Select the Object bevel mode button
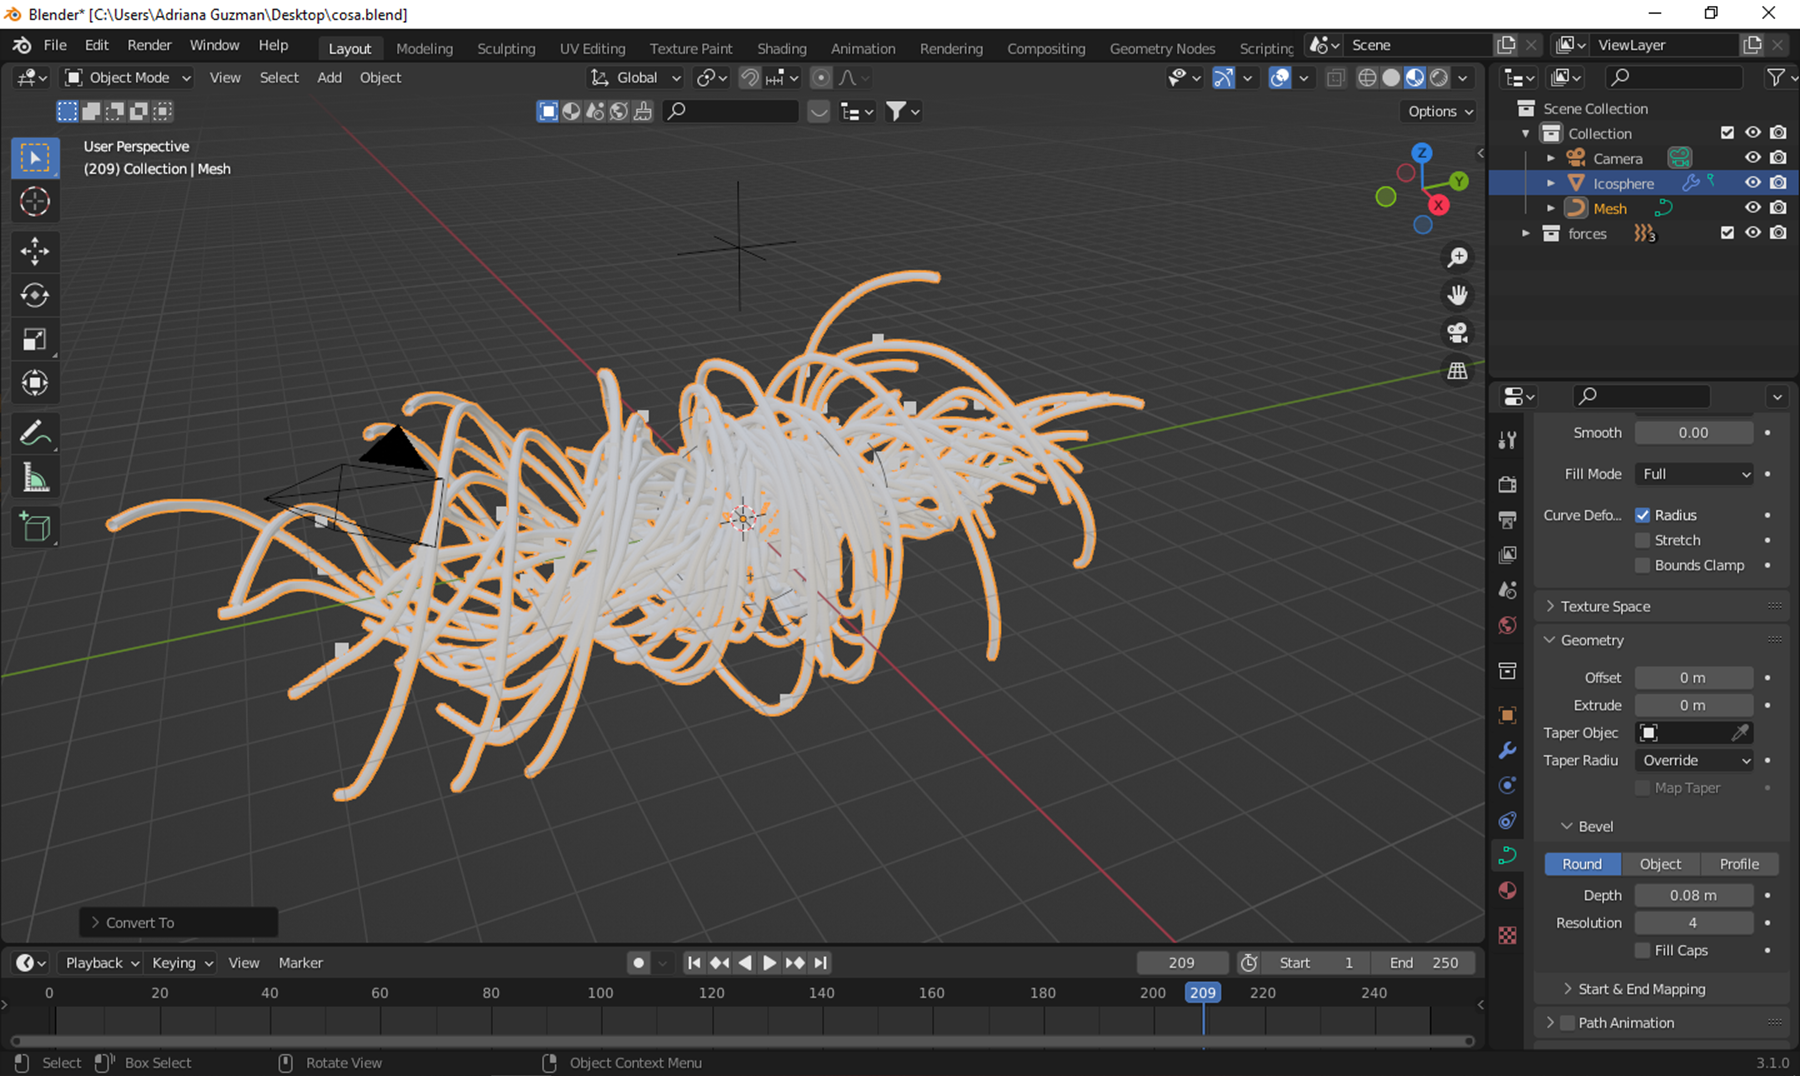 (x=1660, y=864)
